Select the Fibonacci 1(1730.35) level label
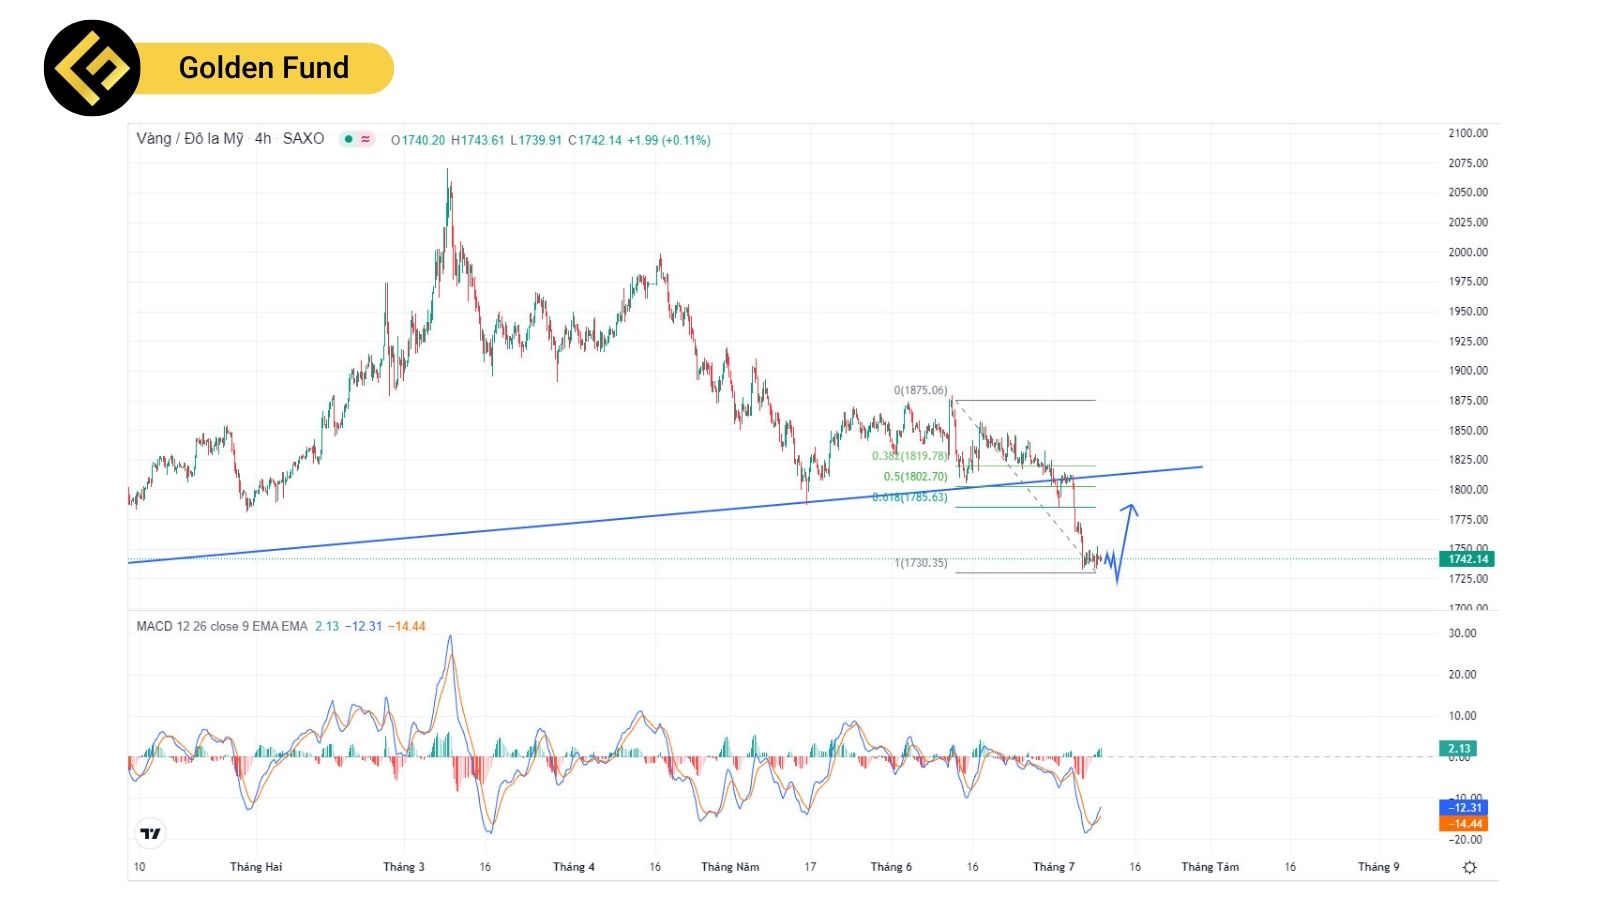1600x900 pixels. 920,563
